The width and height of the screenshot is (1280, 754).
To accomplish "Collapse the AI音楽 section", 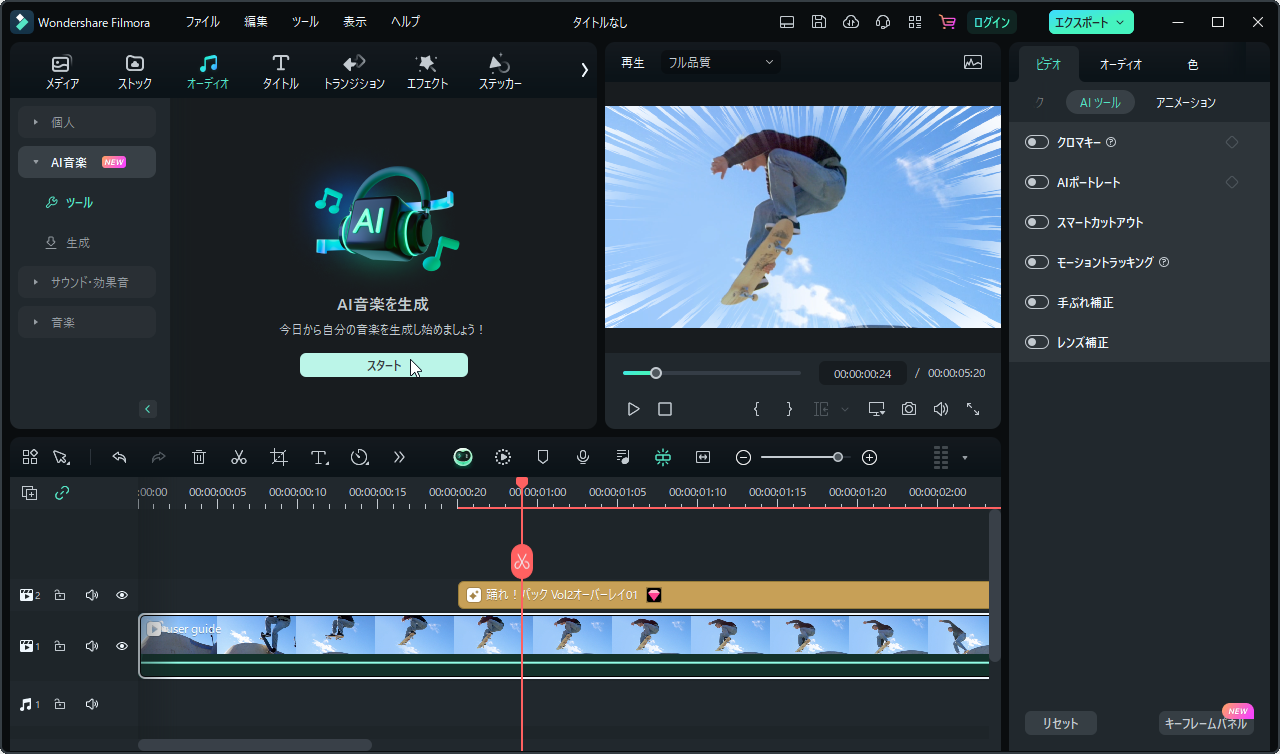I will [87, 162].
